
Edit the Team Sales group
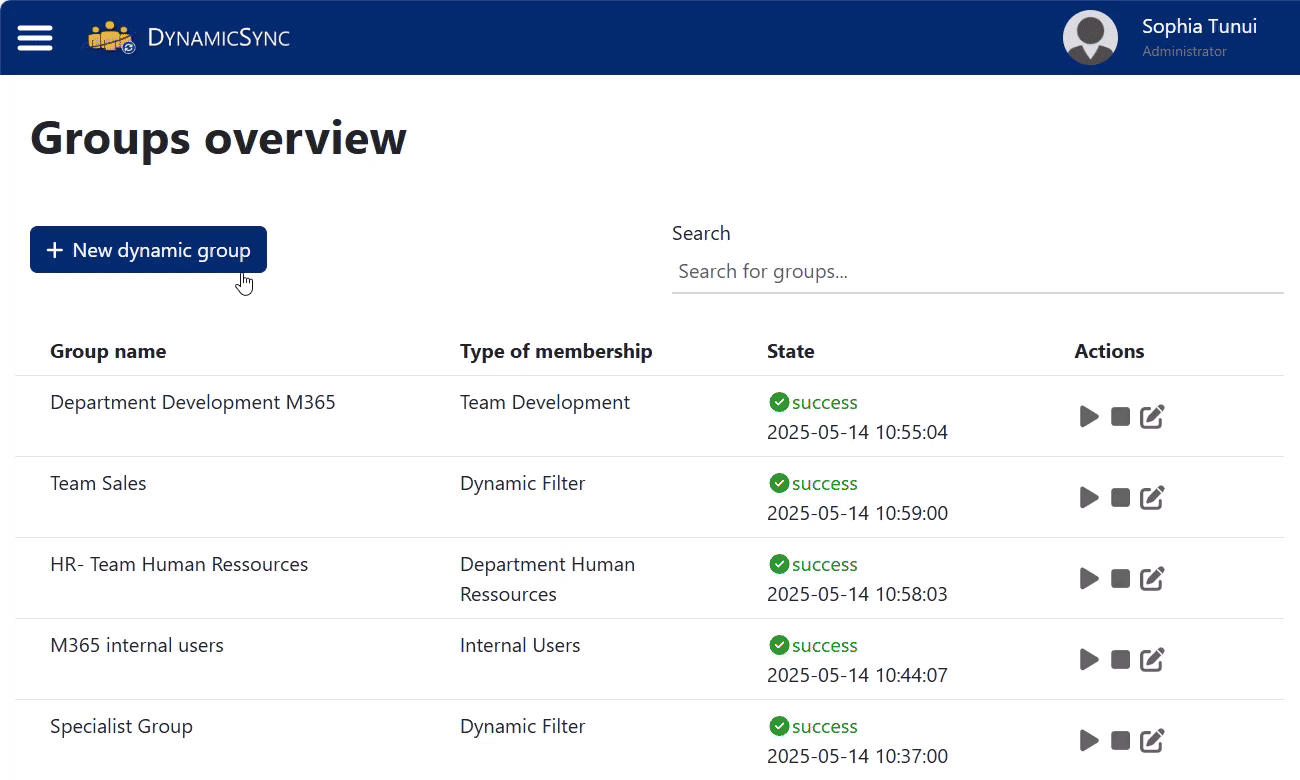[x=1152, y=497]
